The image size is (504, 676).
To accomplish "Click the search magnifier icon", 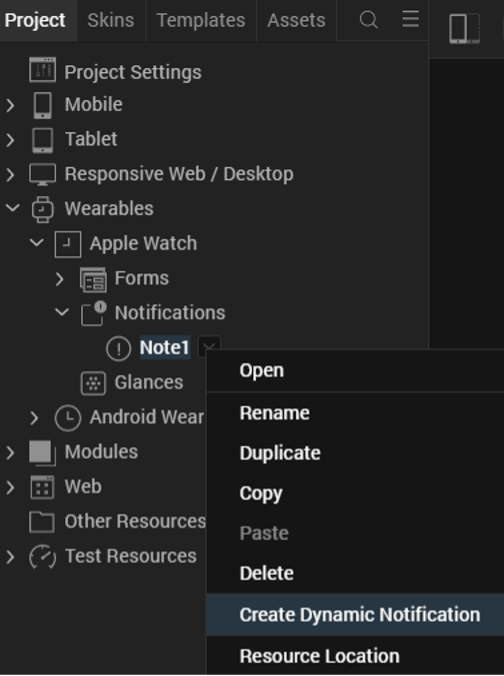I will point(369,19).
